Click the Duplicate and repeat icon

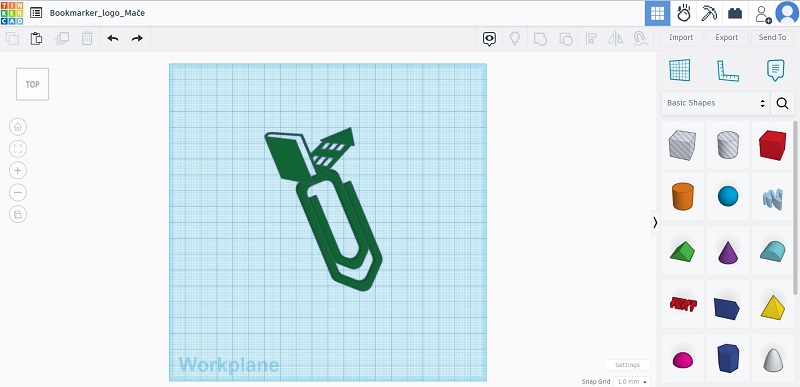62,38
